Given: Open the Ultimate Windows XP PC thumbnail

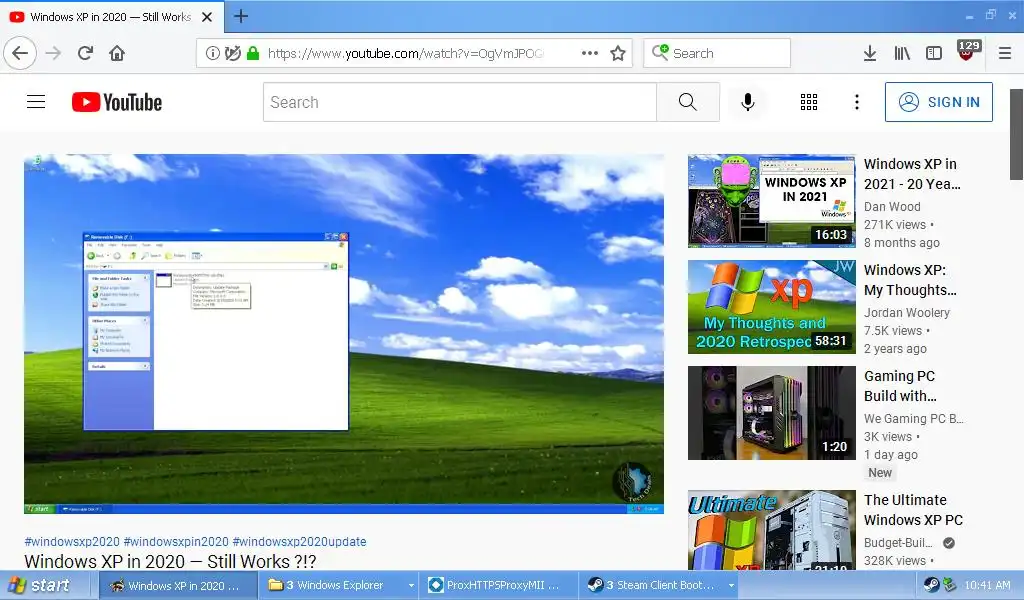Looking at the screenshot, I should pos(771,529).
